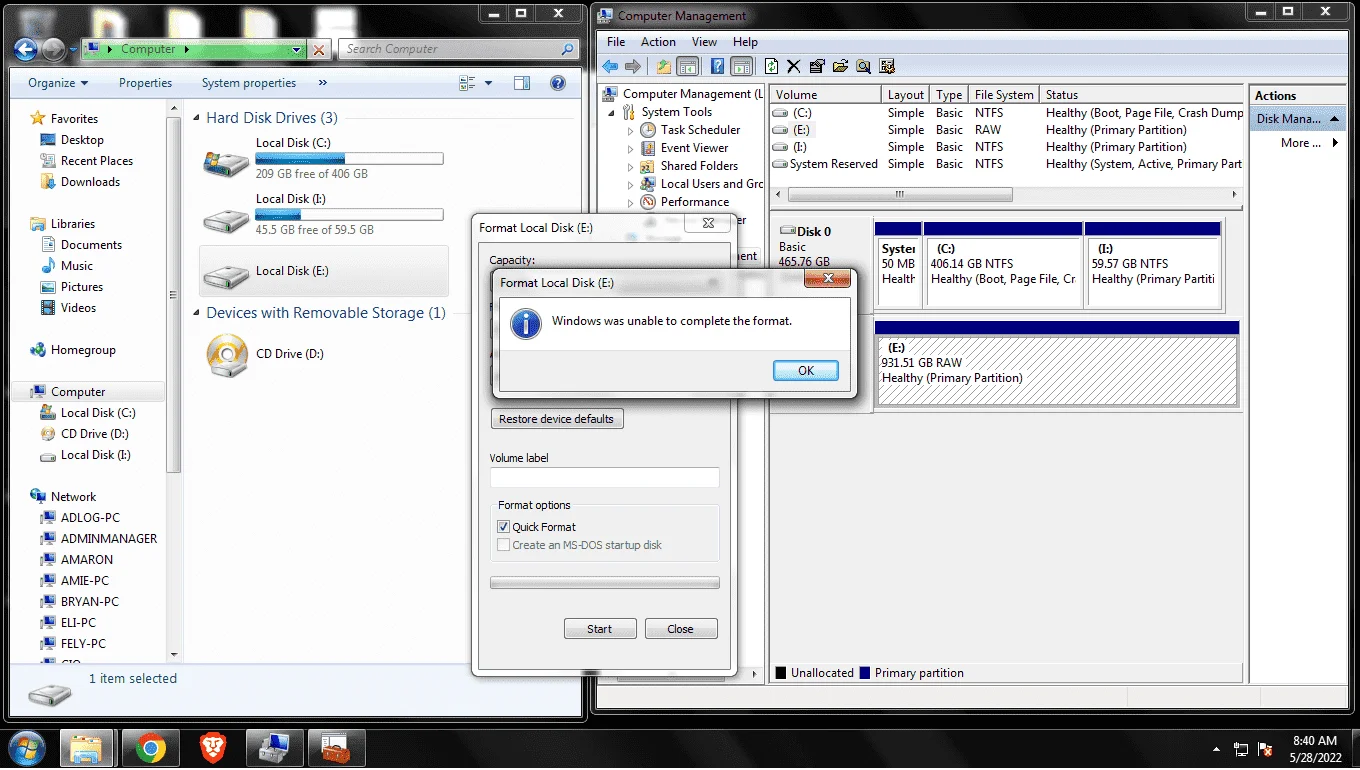Open Organize dropdown in Explorer
Image resolution: width=1360 pixels, height=770 pixels.
(58, 83)
